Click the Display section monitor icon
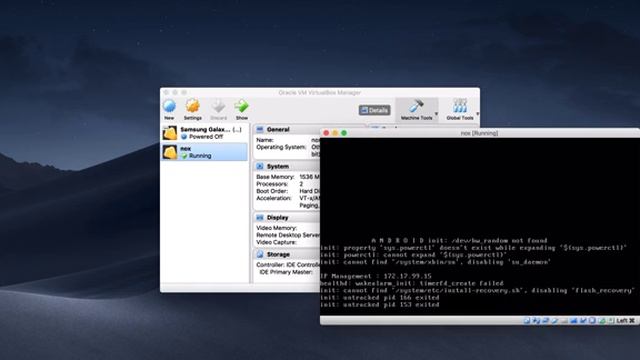The height and width of the screenshot is (360, 640). [x=260, y=218]
